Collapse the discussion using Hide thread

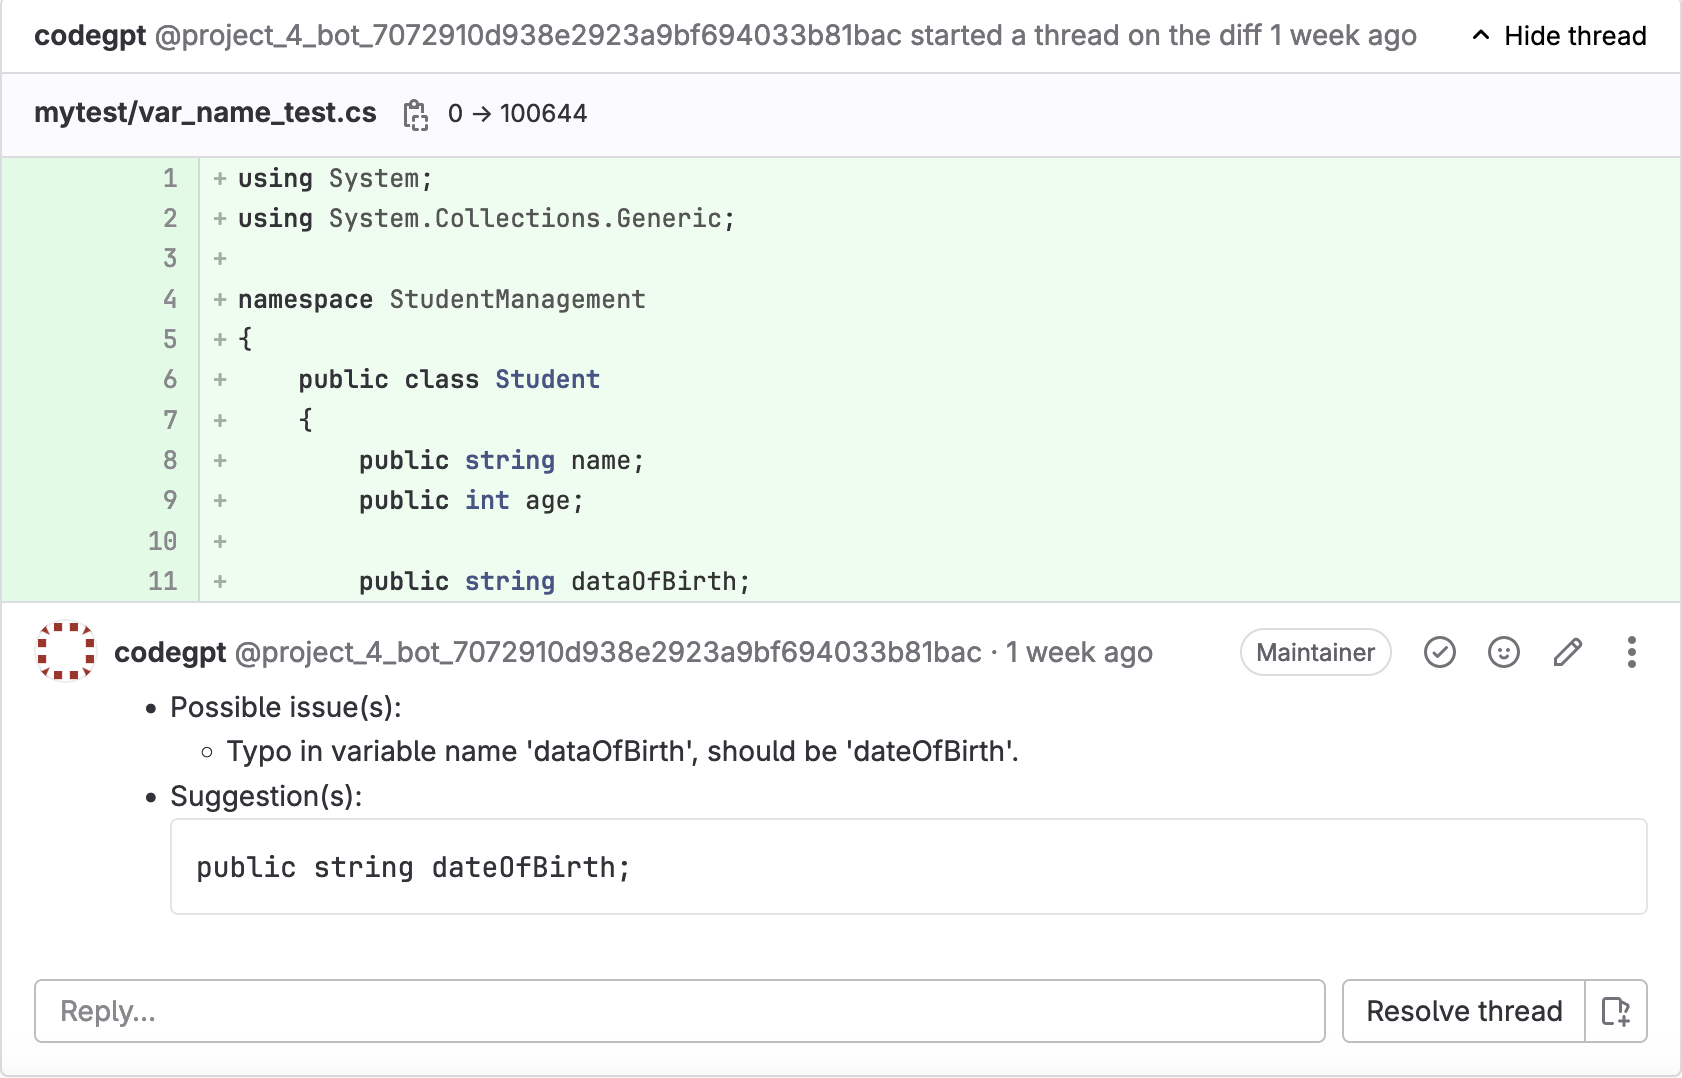tap(1559, 36)
